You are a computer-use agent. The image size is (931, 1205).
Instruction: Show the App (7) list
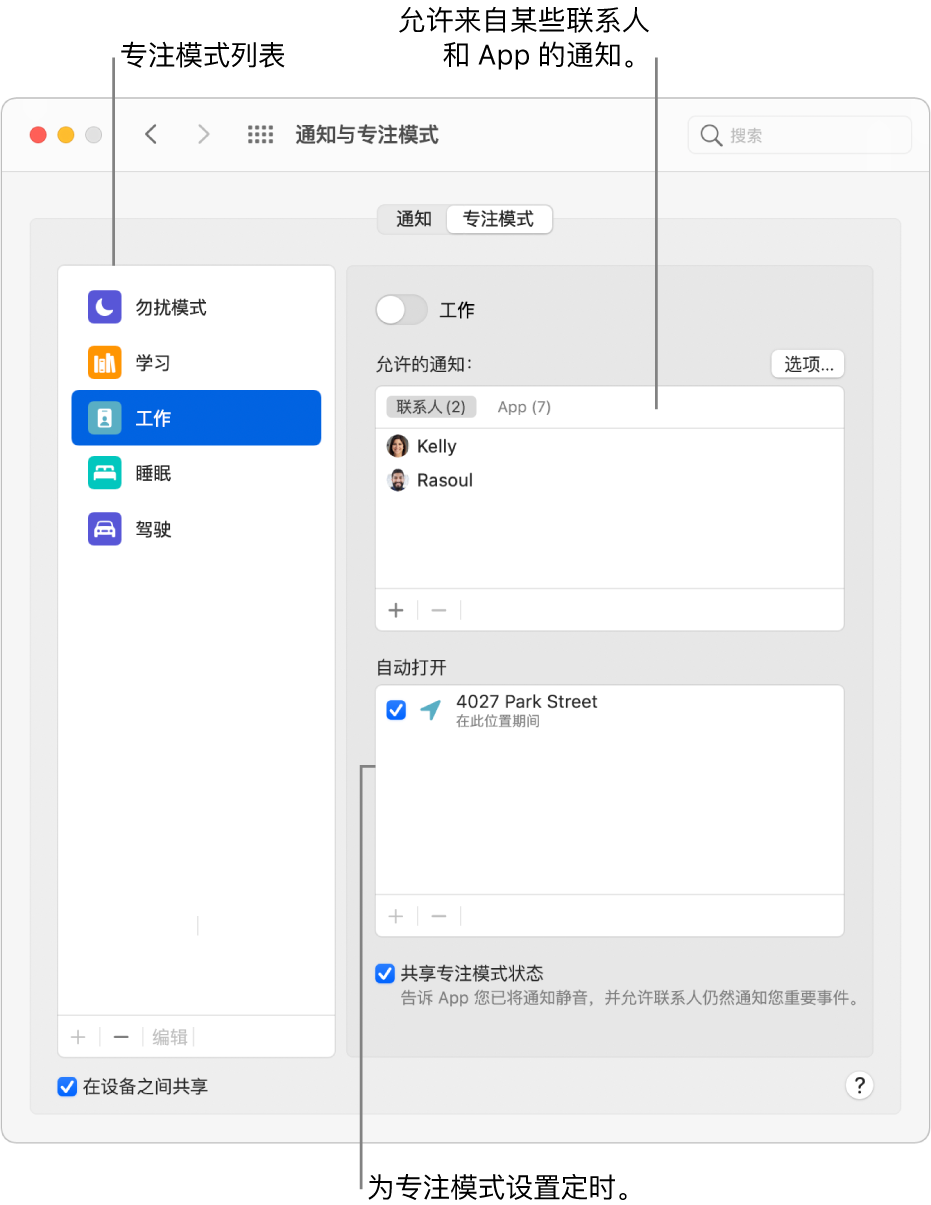(x=524, y=407)
